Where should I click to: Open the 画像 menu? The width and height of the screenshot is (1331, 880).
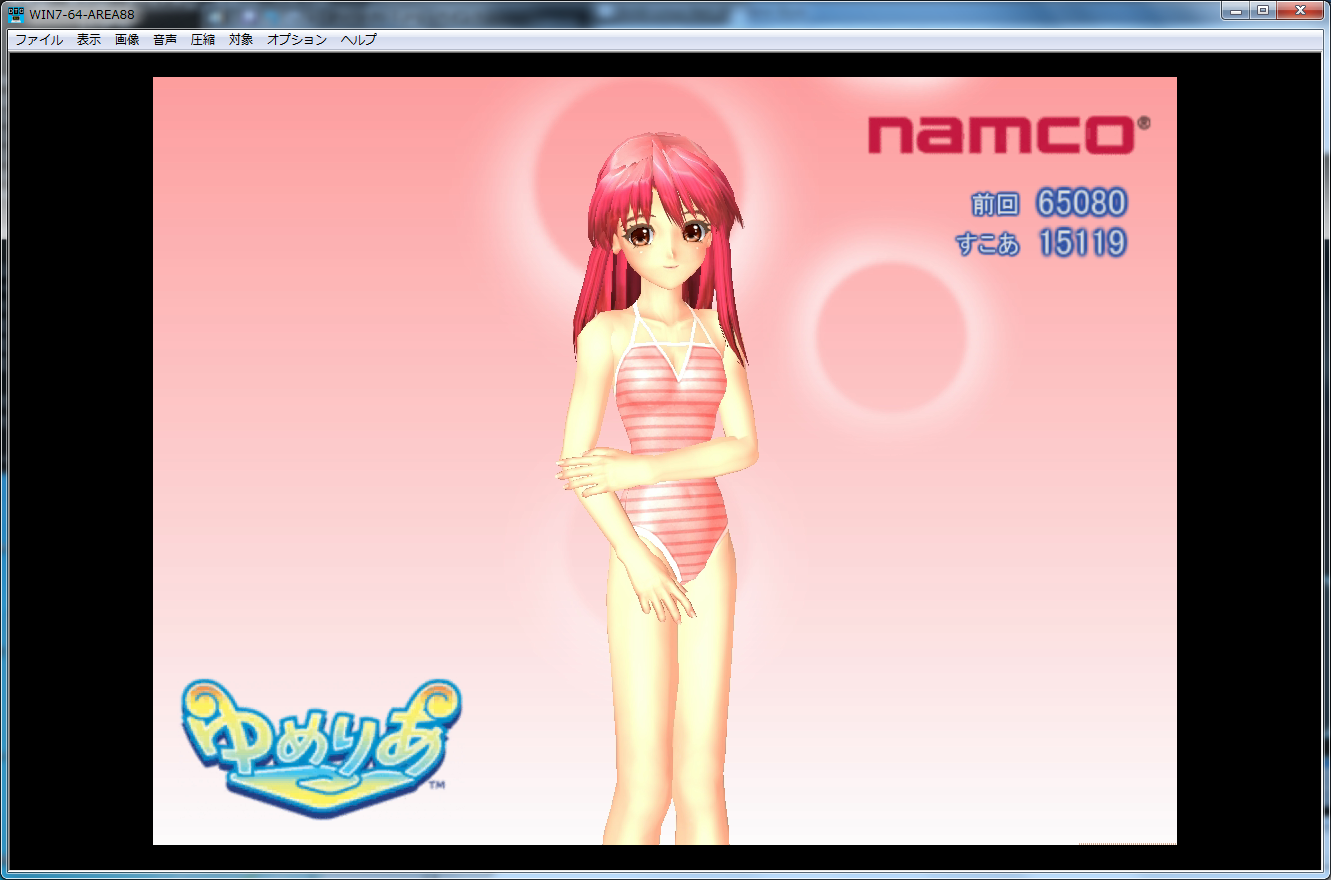pyautogui.click(x=127, y=40)
